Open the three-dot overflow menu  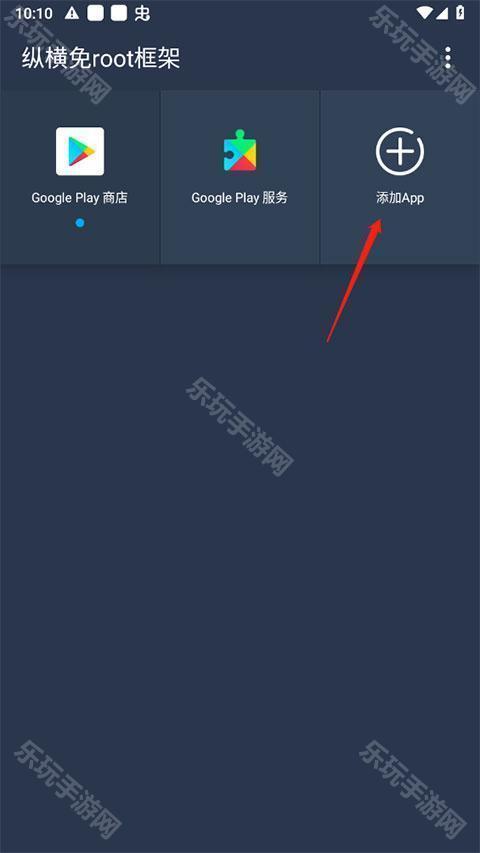pyautogui.click(x=447, y=58)
